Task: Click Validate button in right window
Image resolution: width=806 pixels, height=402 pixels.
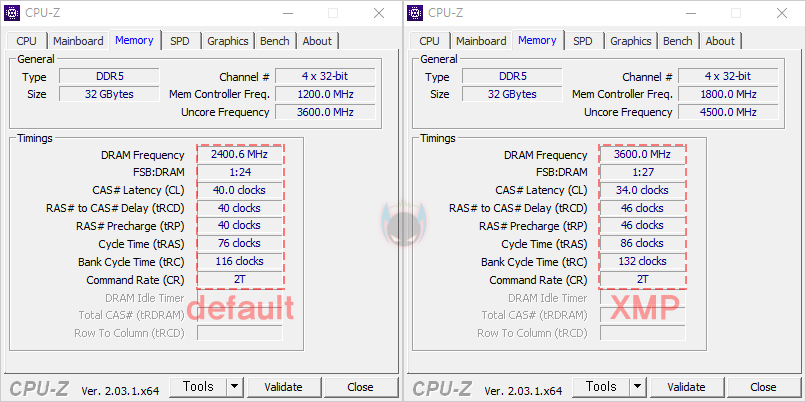Action: tap(686, 387)
